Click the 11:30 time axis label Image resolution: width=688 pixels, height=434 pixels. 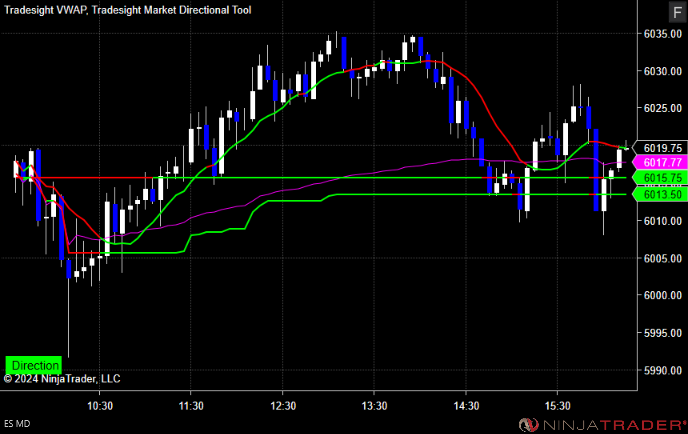tap(191, 406)
